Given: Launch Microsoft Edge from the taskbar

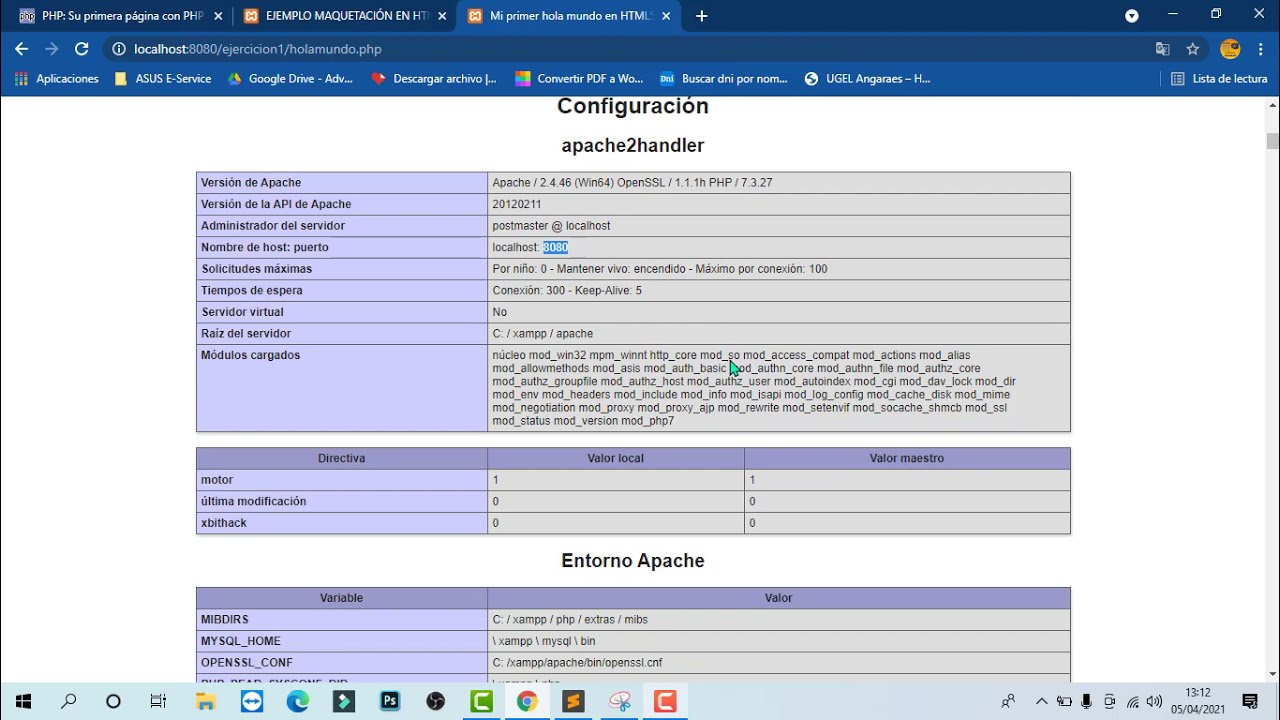Looking at the screenshot, I should pyautogui.click(x=297, y=701).
